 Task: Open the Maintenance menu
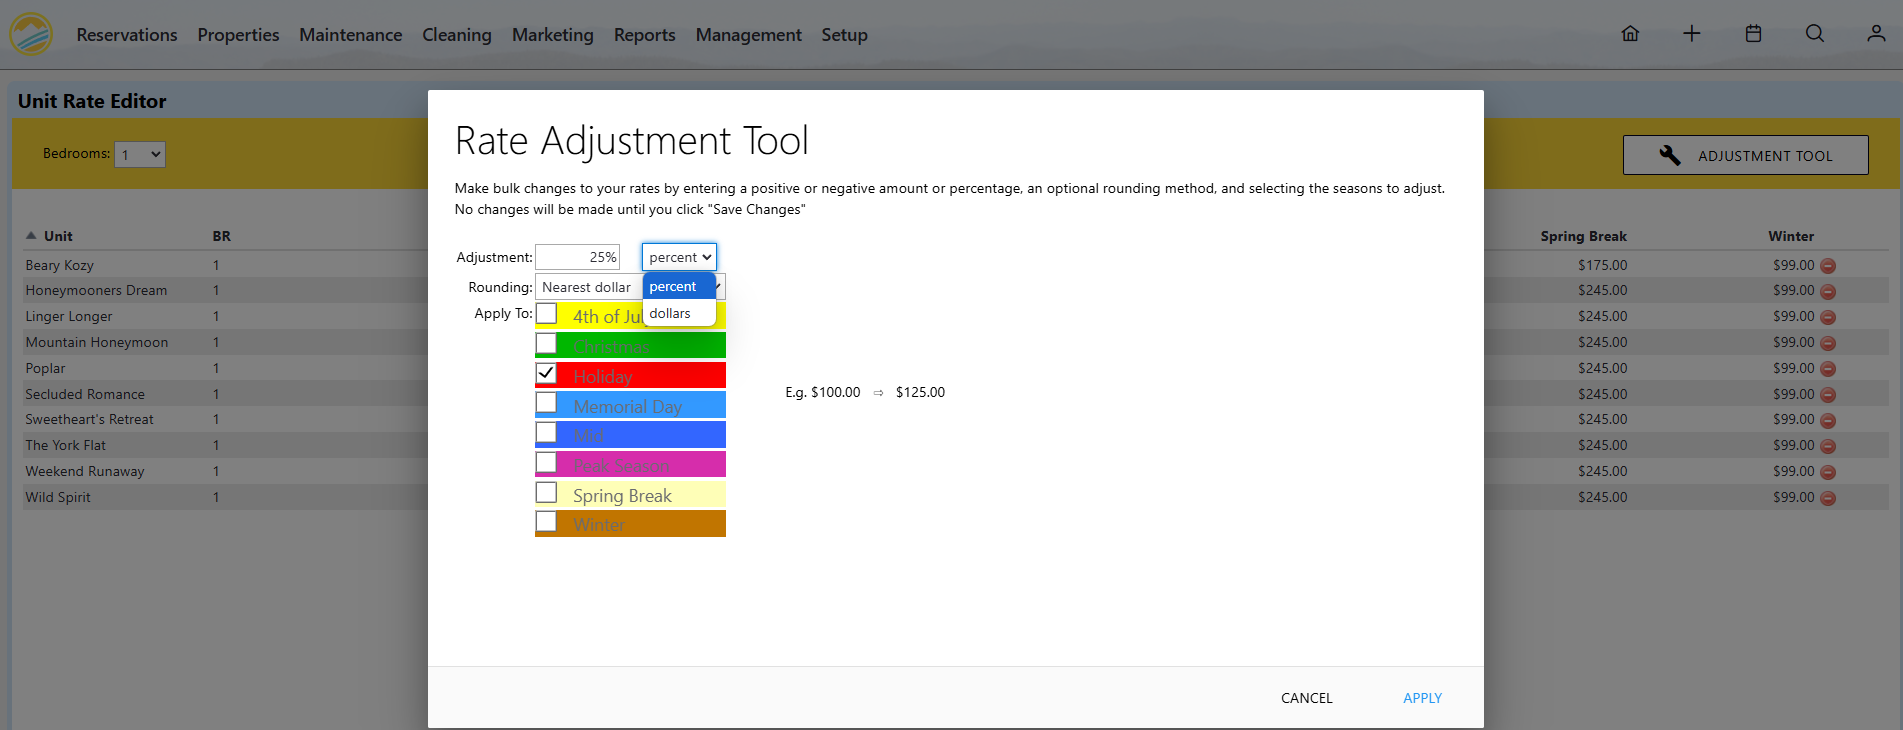click(x=351, y=35)
